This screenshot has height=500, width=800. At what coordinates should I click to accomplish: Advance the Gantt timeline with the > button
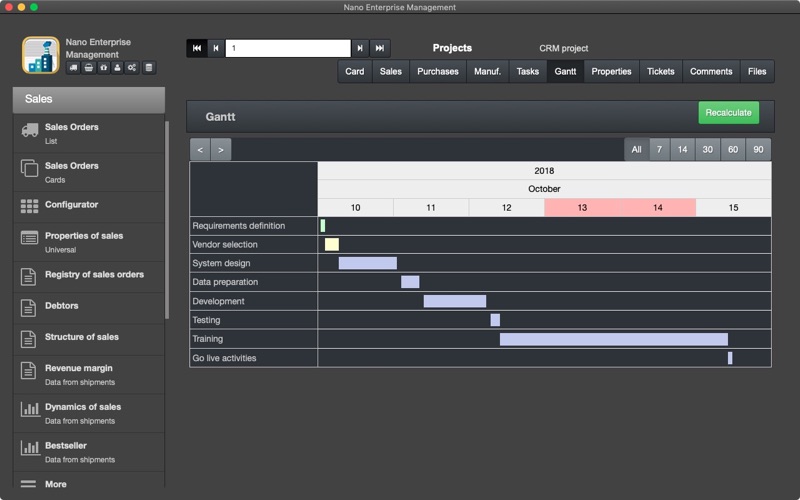click(221, 150)
